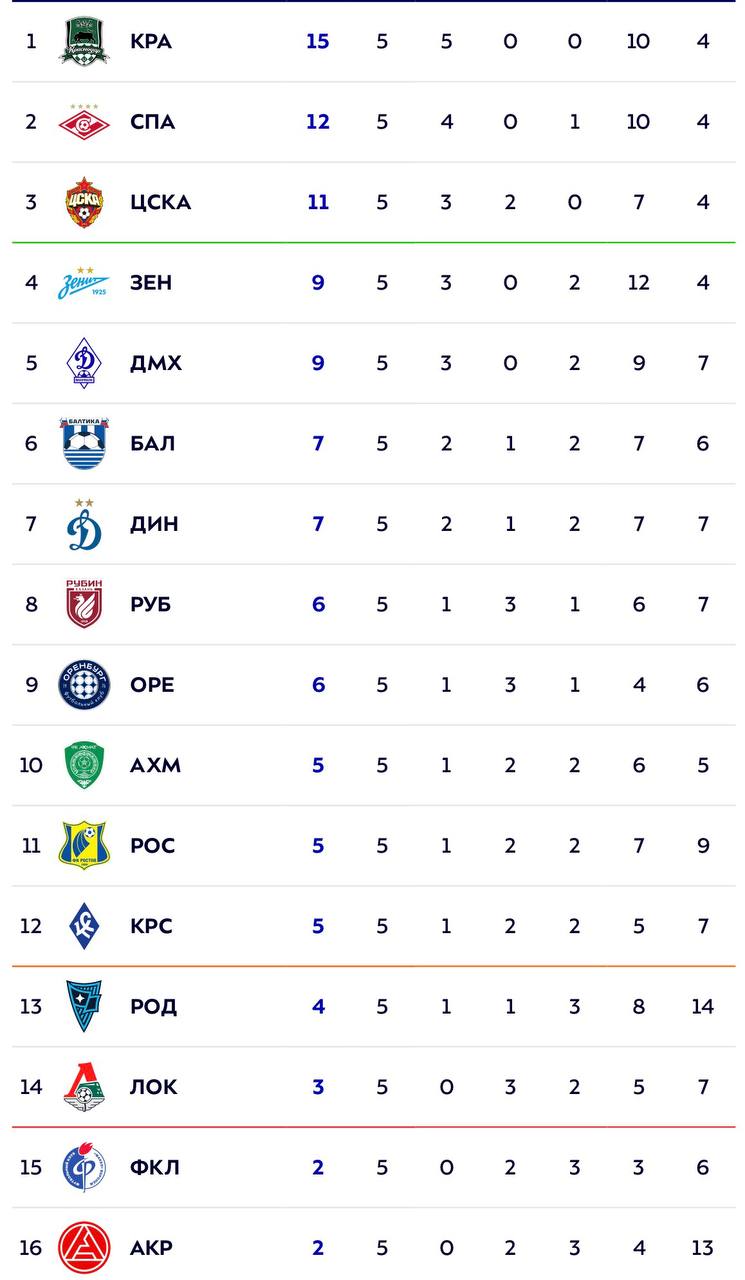Select the Akron red circle emblem
This screenshot has width=745, height=1280.
(x=84, y=1248)
